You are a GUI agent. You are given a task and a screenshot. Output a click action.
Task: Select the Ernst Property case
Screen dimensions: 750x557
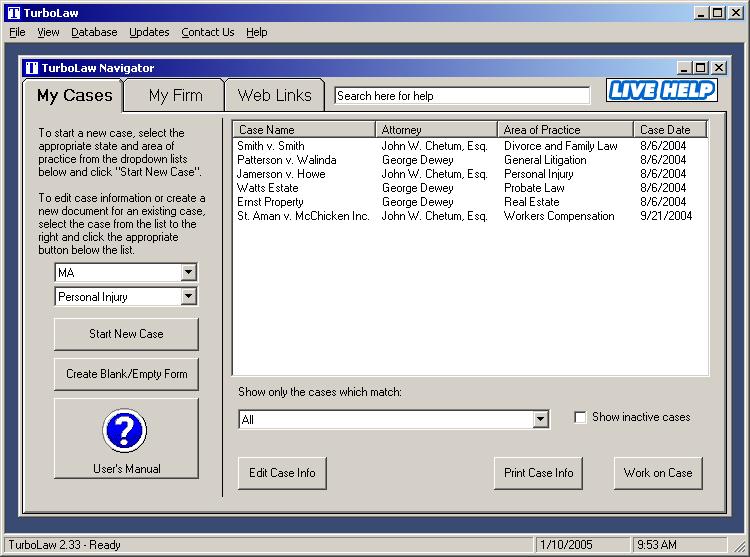tap(270, 202)
